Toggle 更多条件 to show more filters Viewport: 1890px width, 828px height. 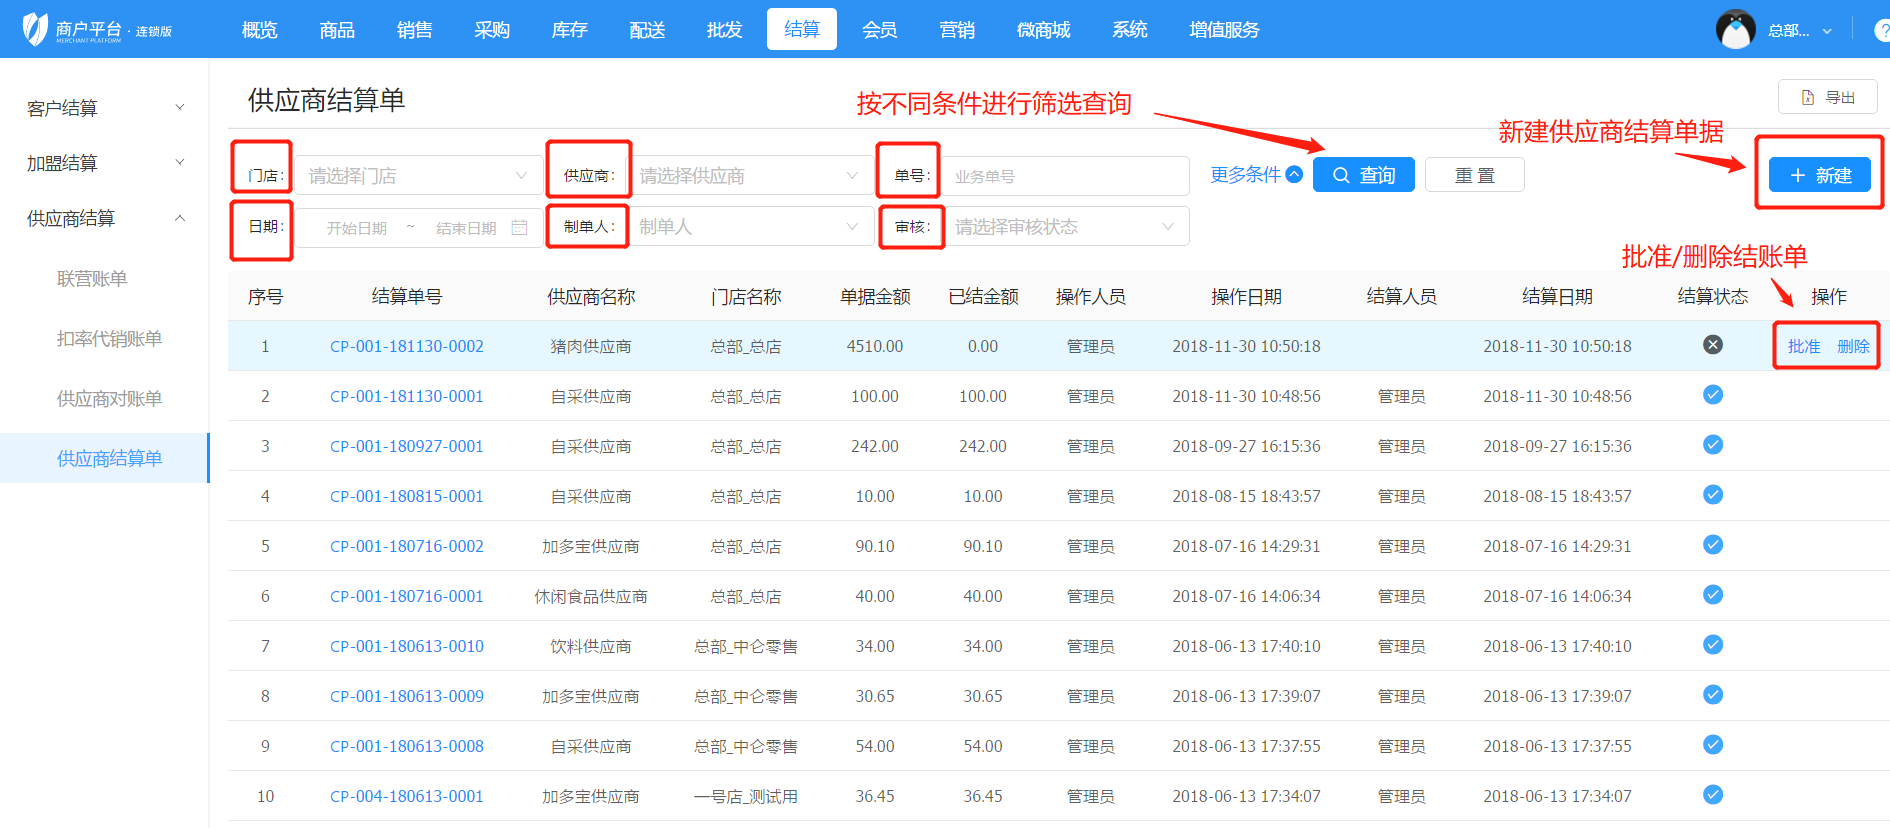coord(1255,175)
